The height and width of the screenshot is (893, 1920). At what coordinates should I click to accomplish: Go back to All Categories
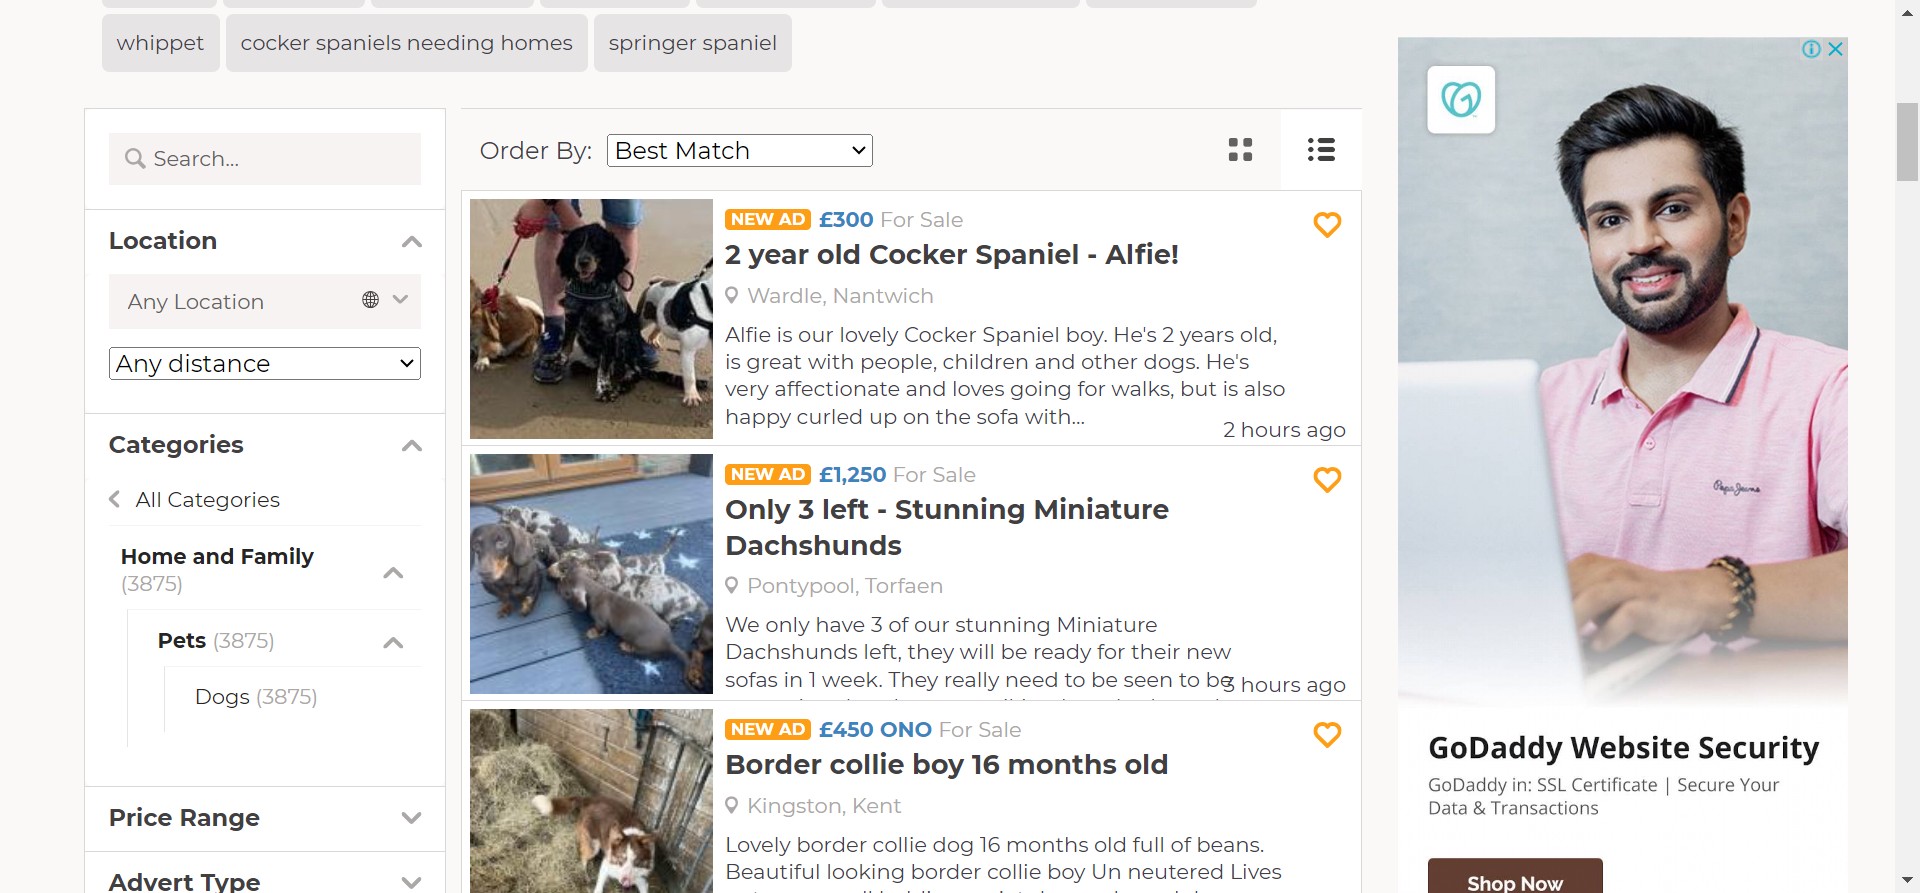click(207, 500)
